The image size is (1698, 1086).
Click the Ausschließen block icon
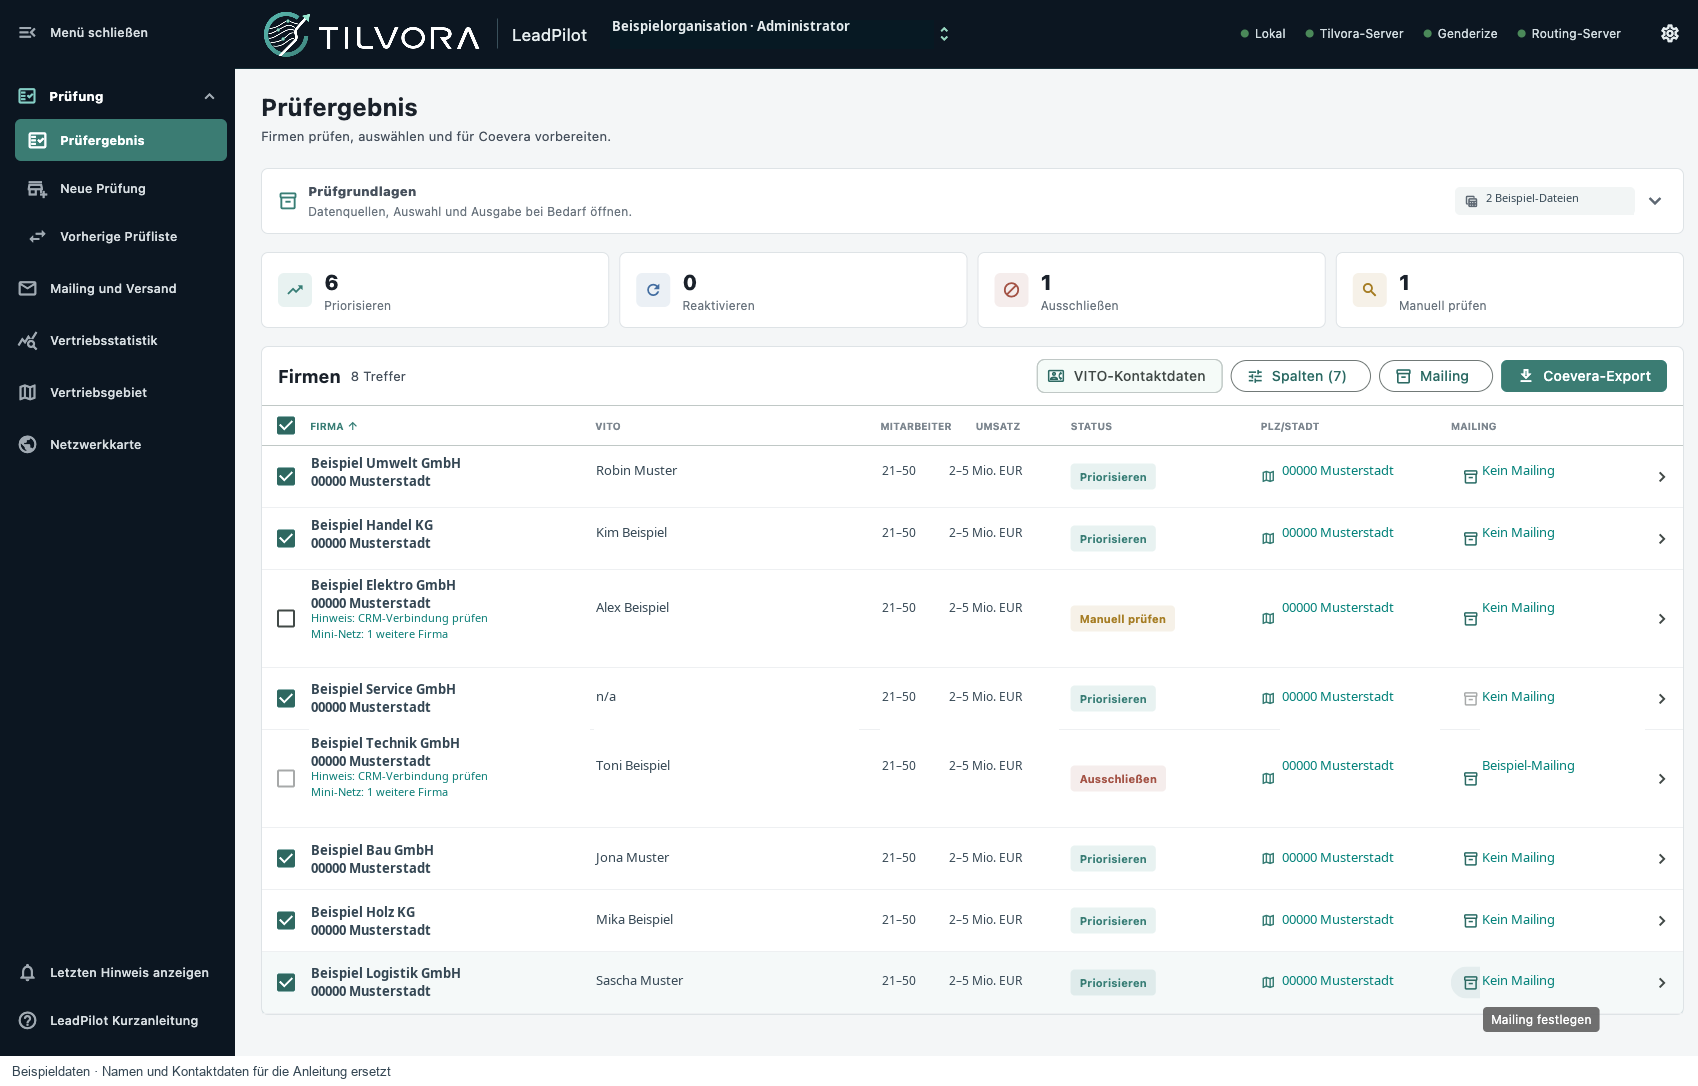[1011, 290]
